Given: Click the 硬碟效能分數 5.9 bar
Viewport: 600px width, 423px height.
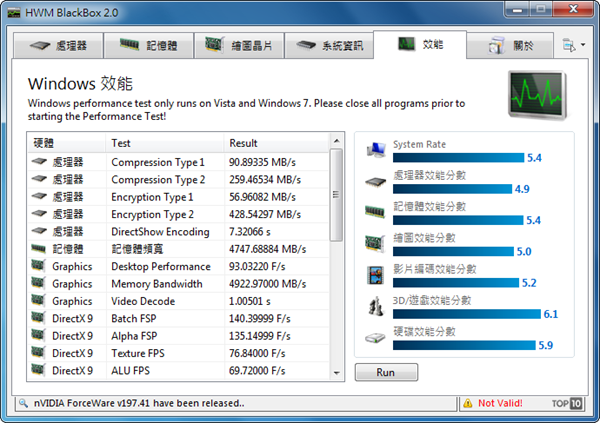Looking at the screenshot, I should click(x=464, y=345).
